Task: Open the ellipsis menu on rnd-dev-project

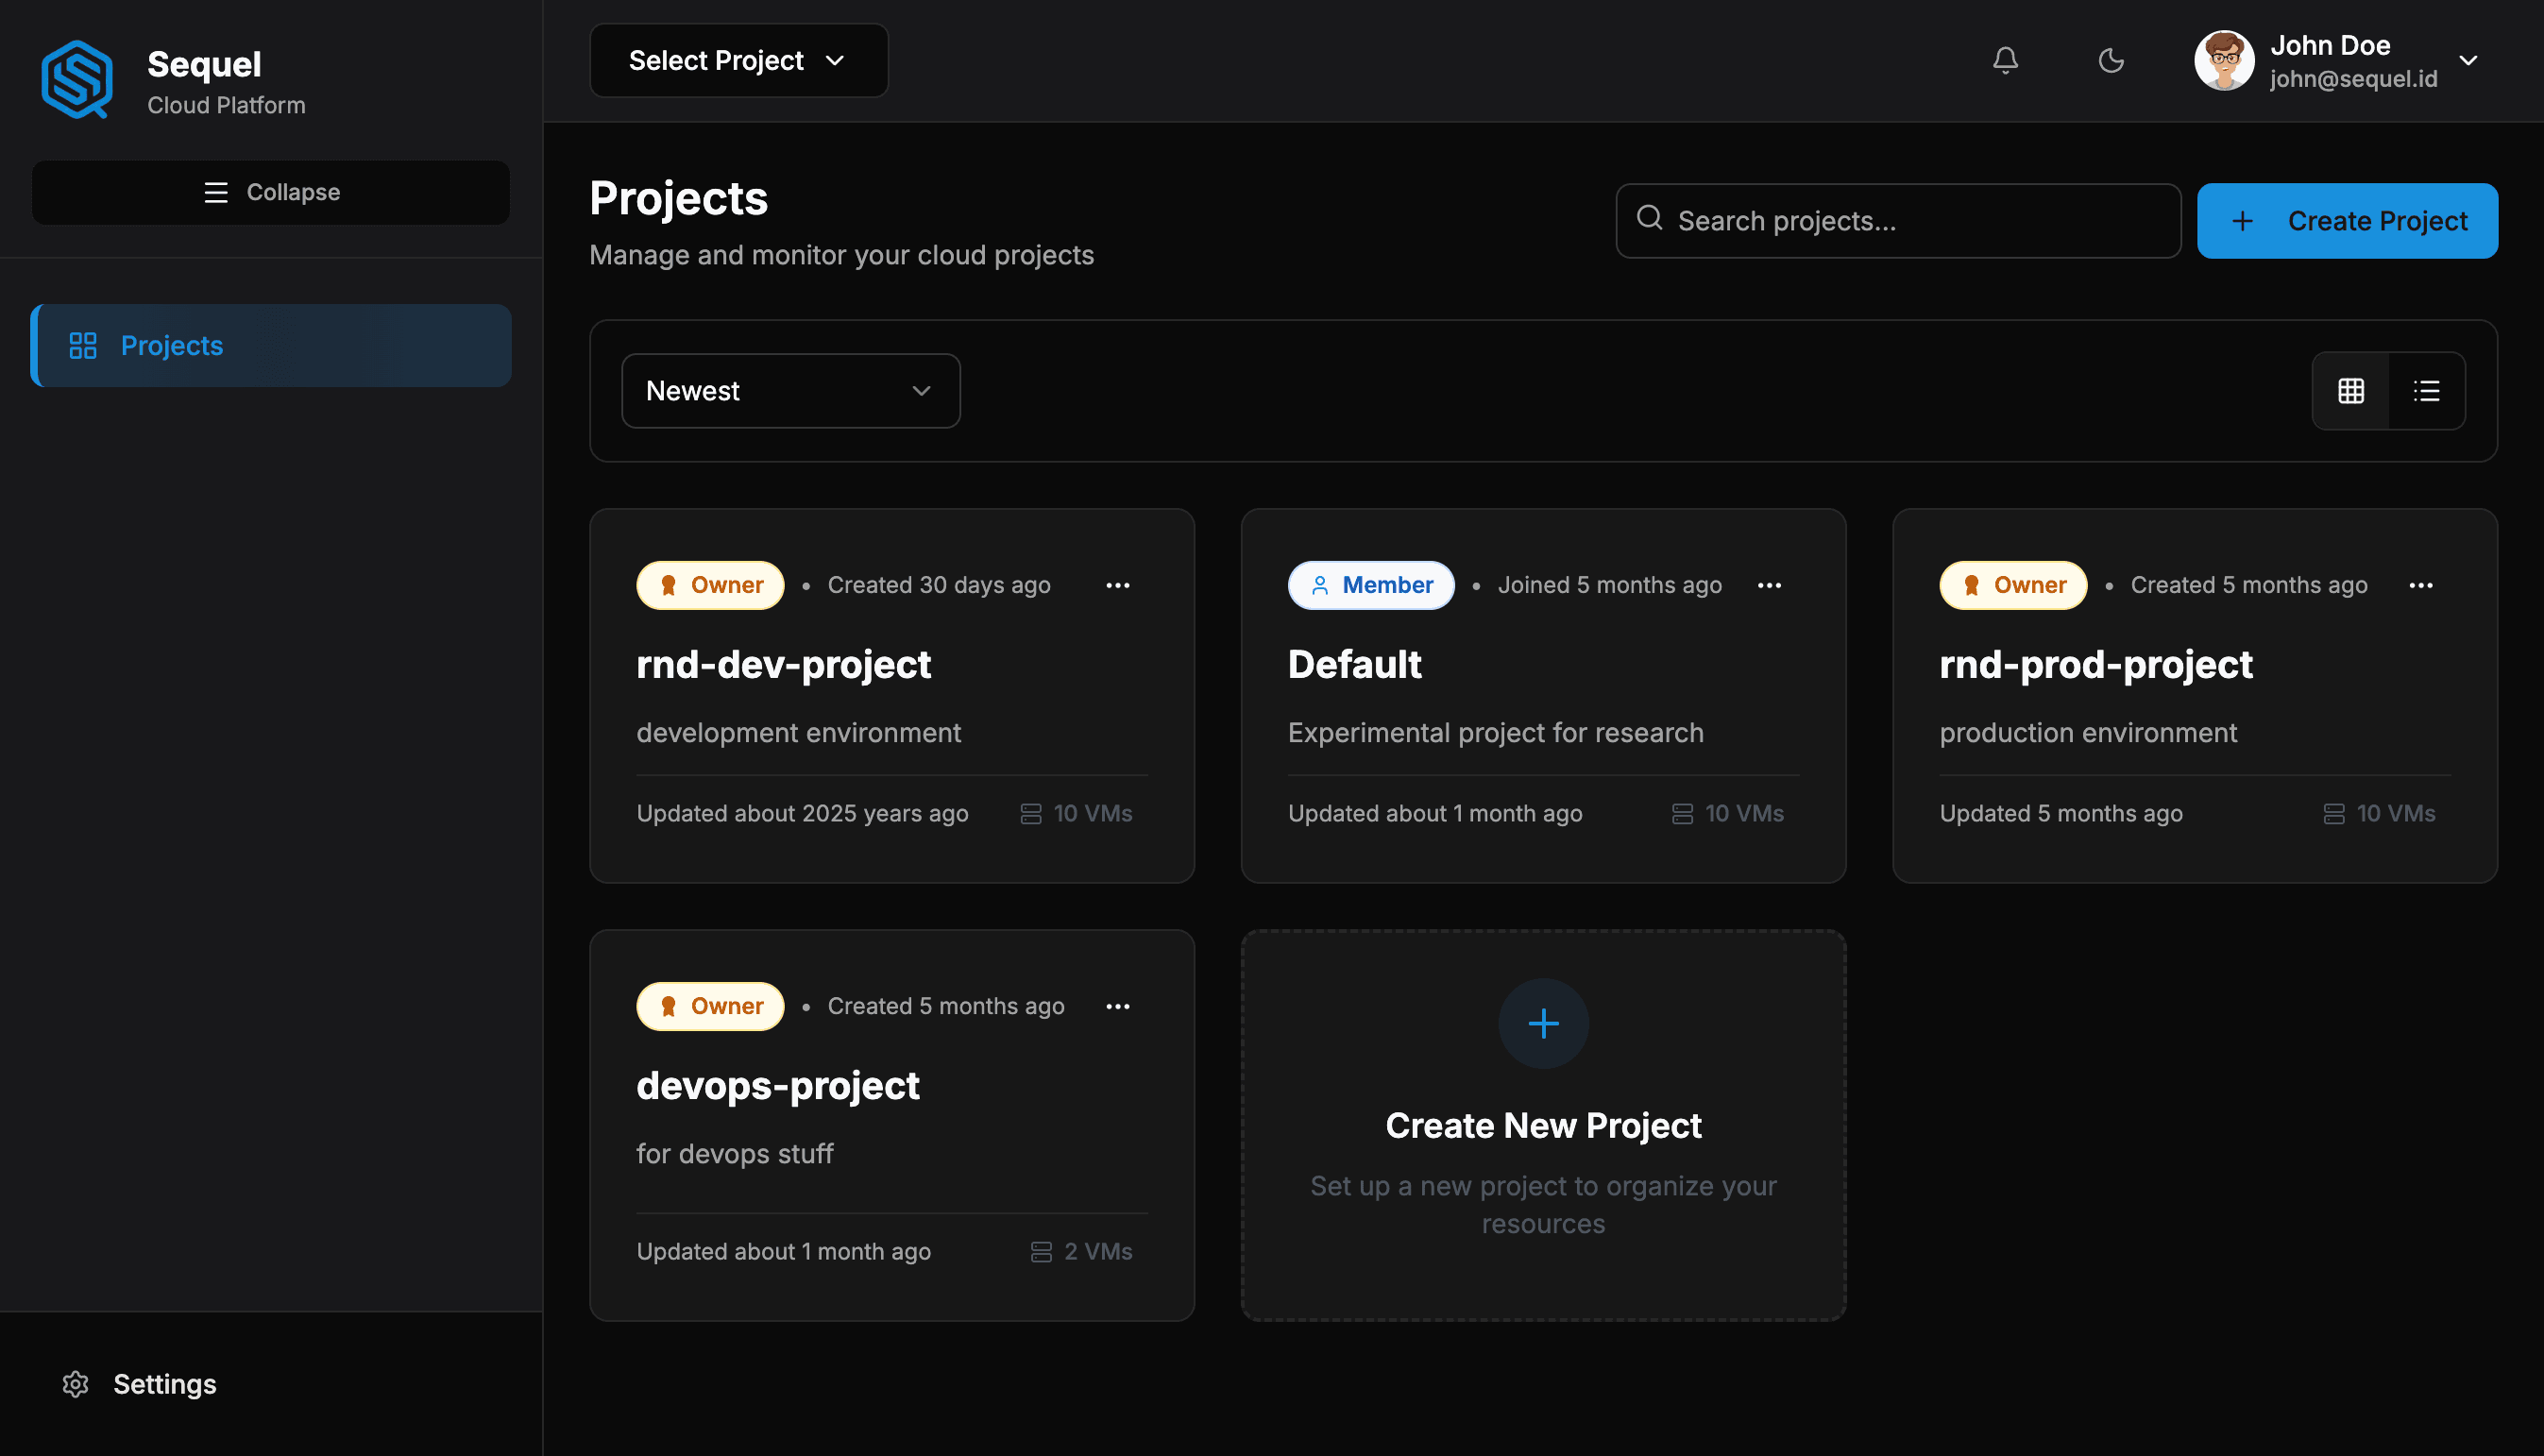Action: (1118, 585)
